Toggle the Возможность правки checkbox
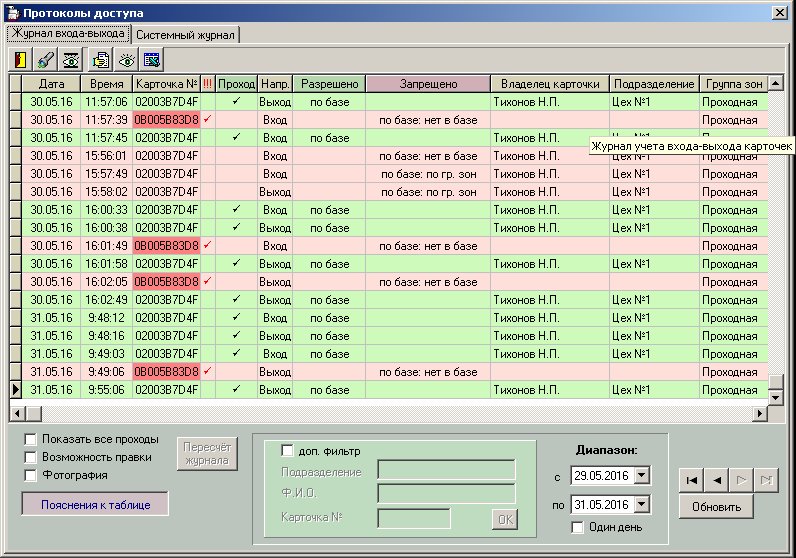This screenshot has width=796, height=558. pos(30,457)
